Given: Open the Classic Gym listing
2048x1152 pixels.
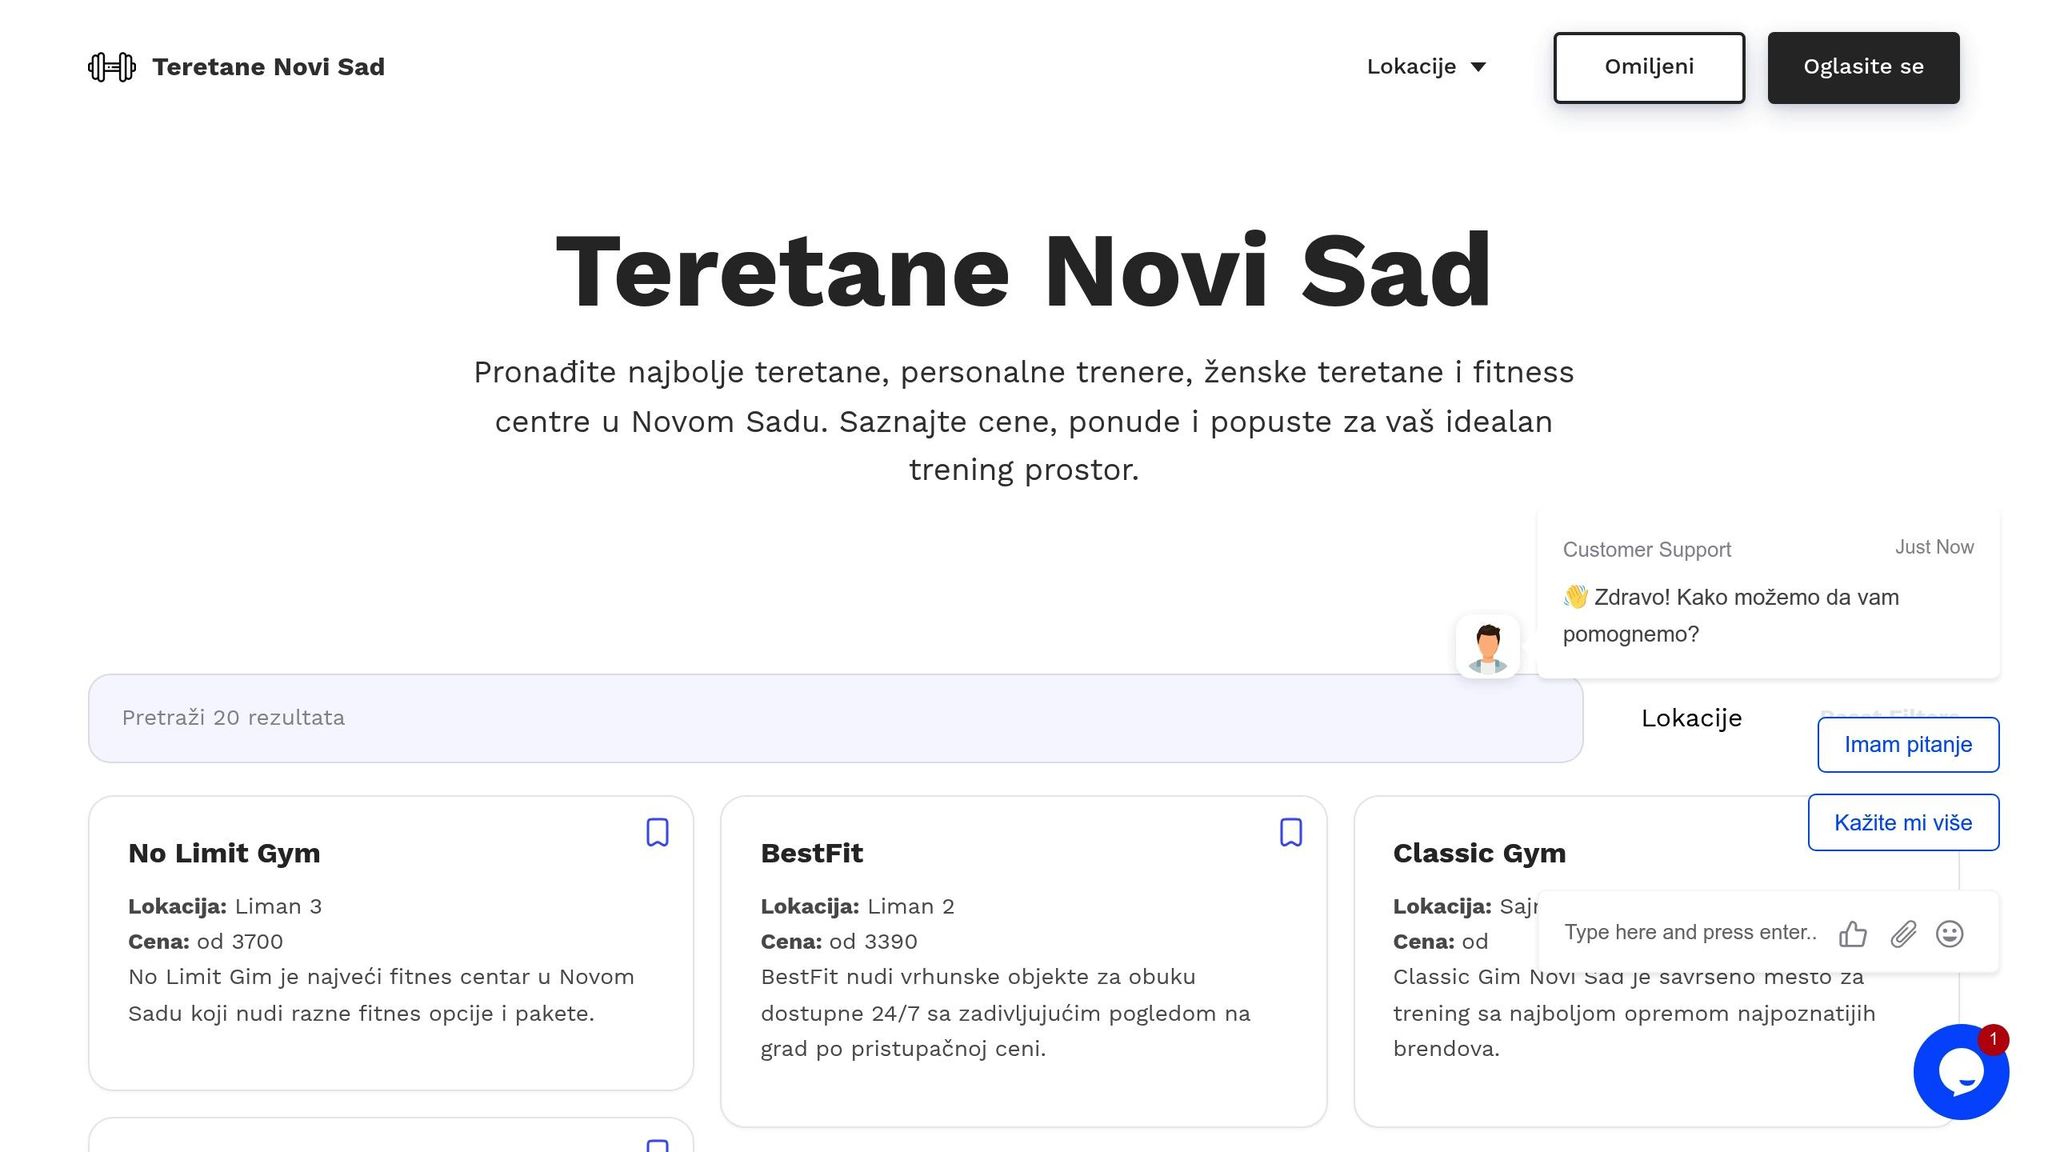Looking at the screenshot, I should pyautogui.click(x=1479, y=853).
